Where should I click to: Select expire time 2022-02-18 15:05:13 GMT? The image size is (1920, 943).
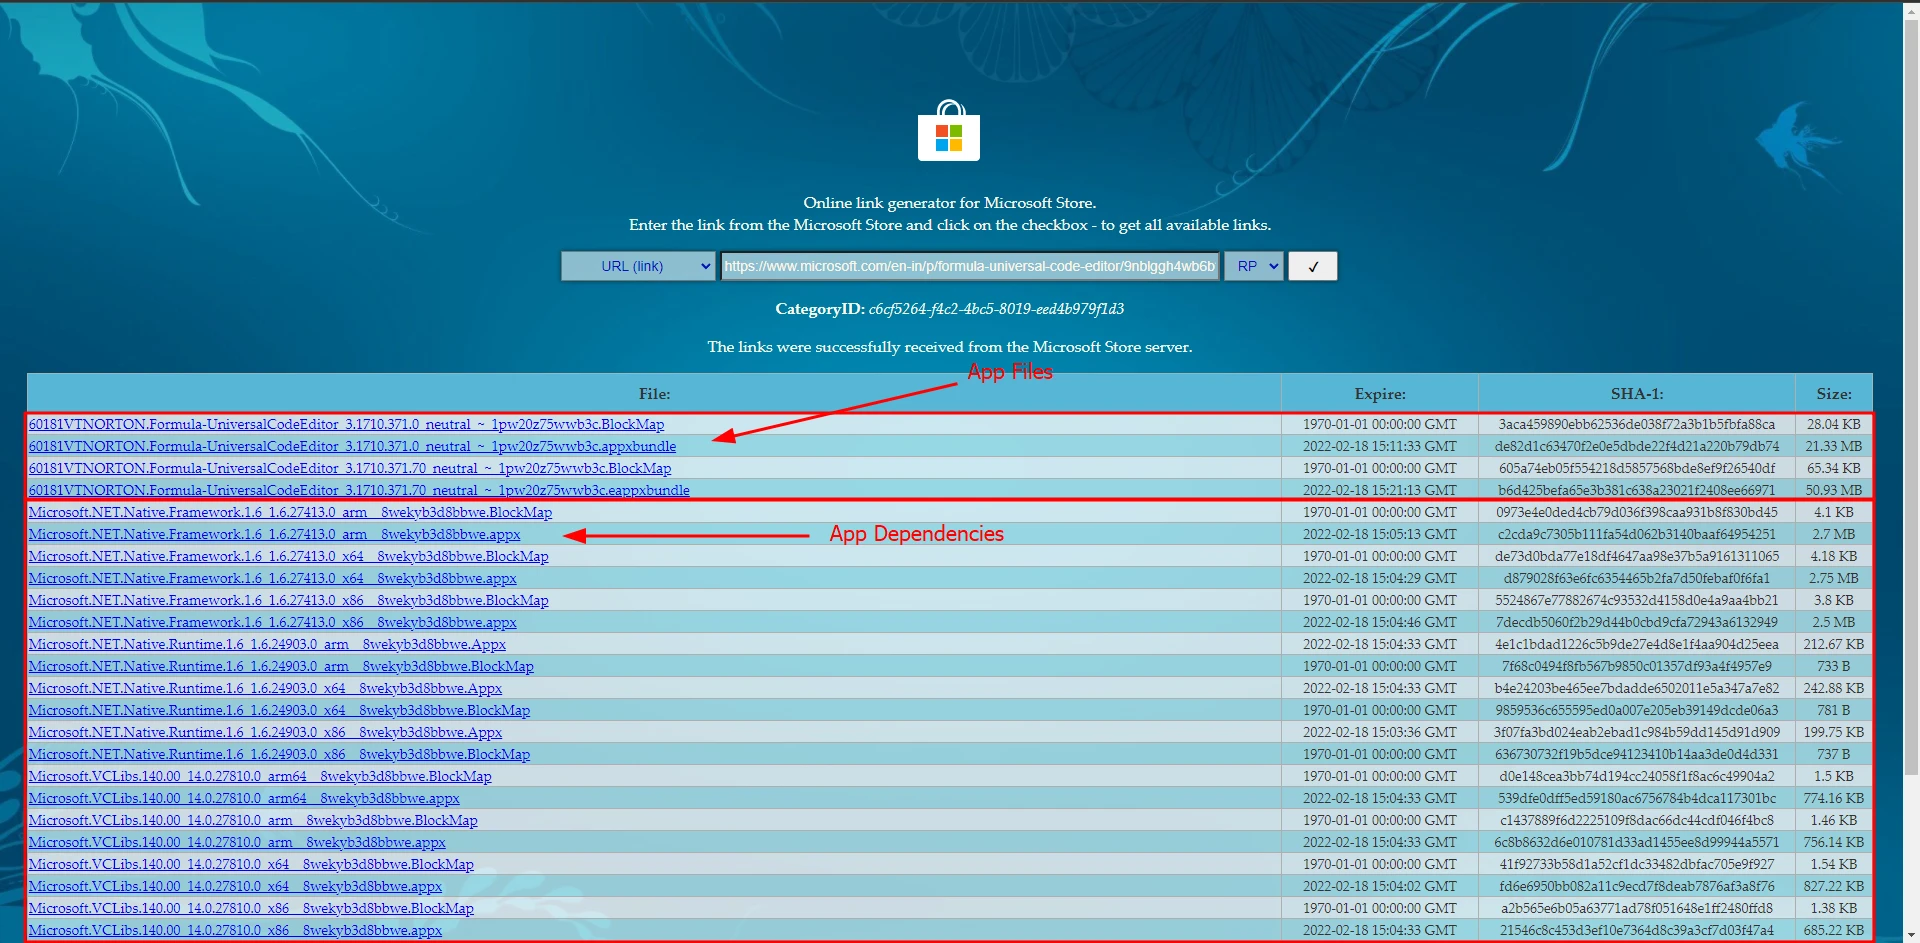[x=1380, y=534]
